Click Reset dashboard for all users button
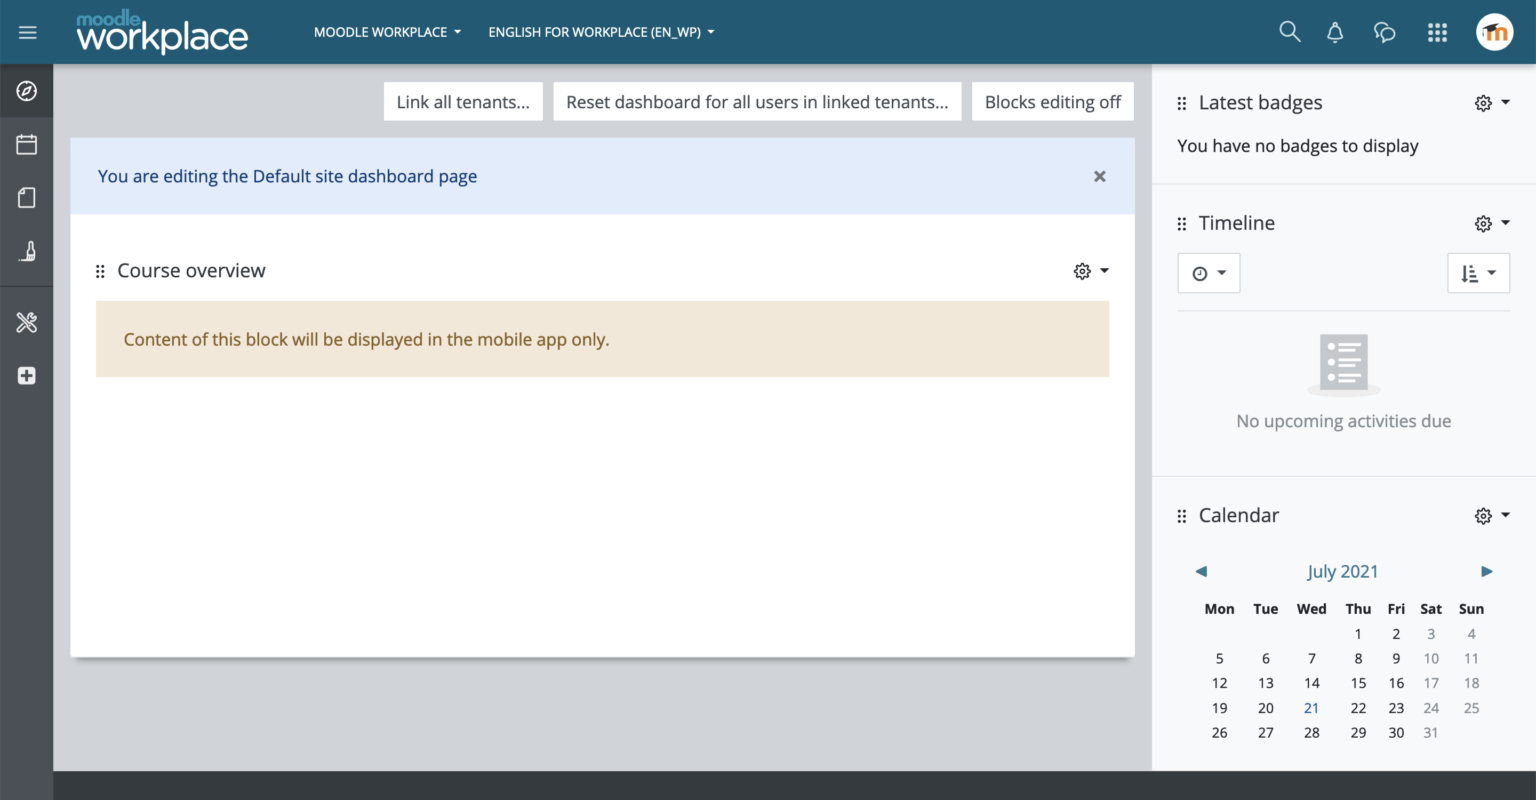Image resolution: width=1536 pixels, height=800 pixels. [x=757, y=101]
